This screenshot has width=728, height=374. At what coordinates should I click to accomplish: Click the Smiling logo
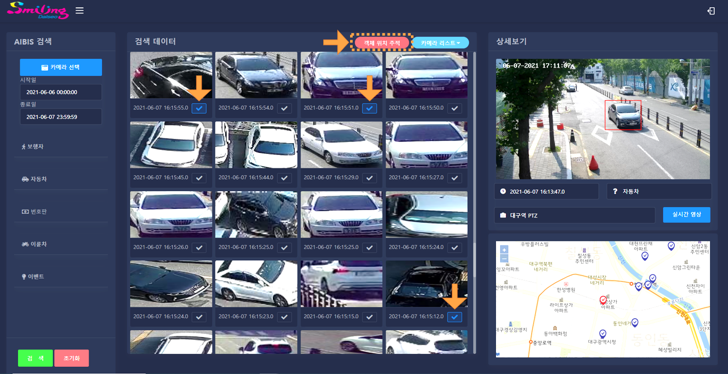[x=38, y=10]
